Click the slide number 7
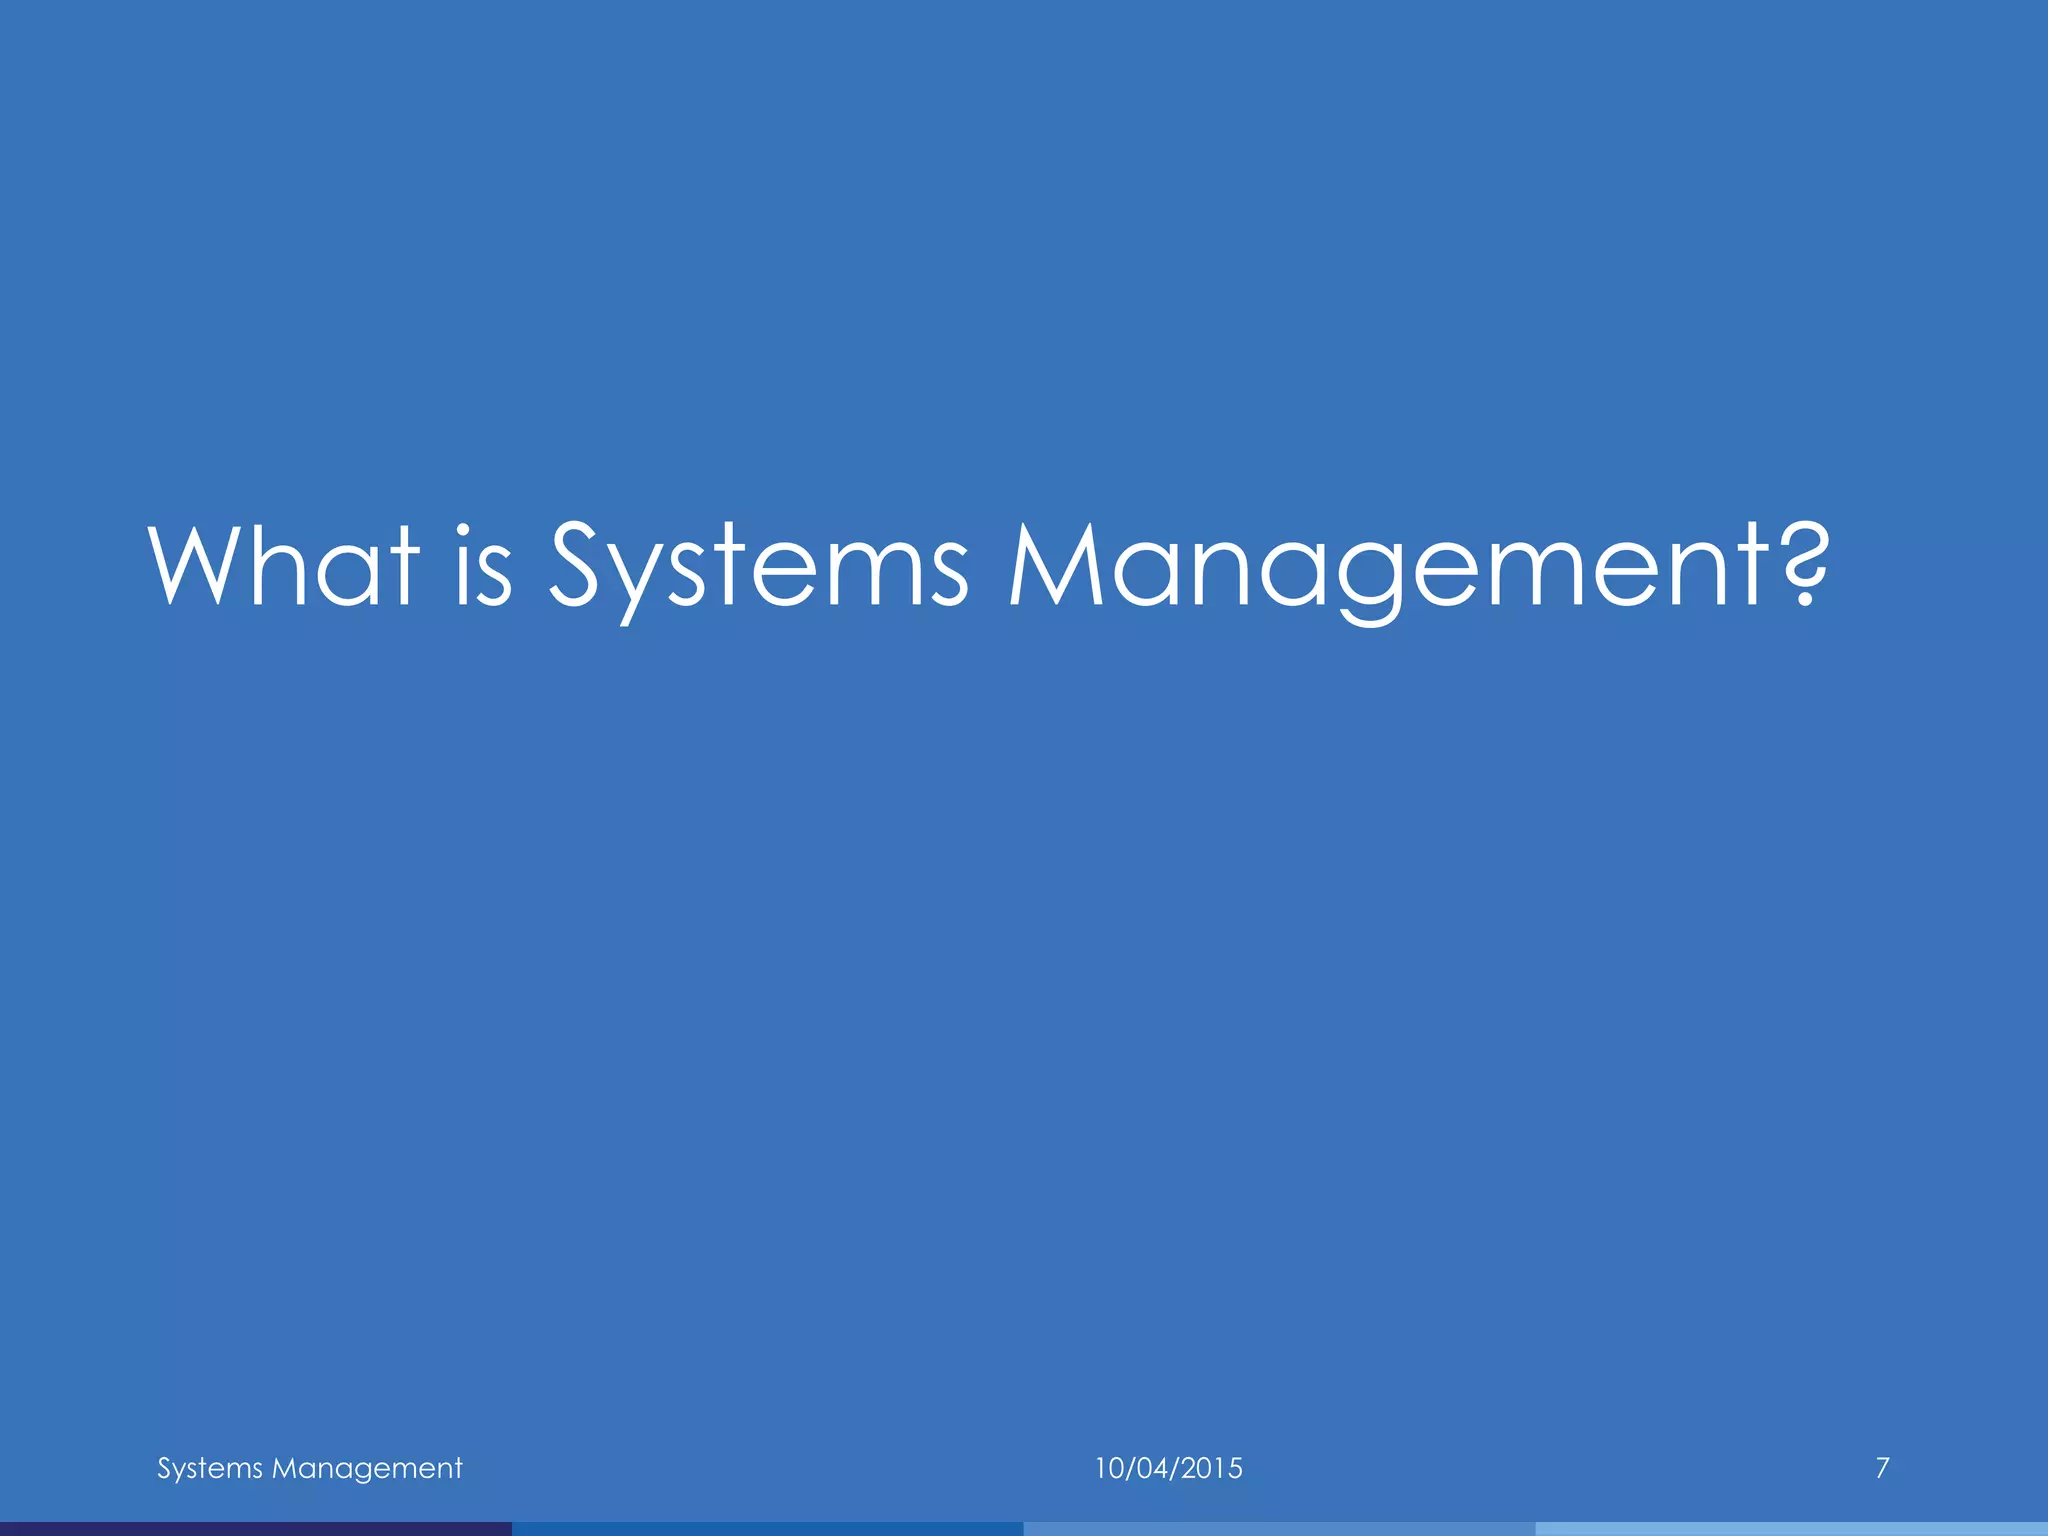The height and width of the screenshot is (1536, 2048). (x=1882, y=1468)
